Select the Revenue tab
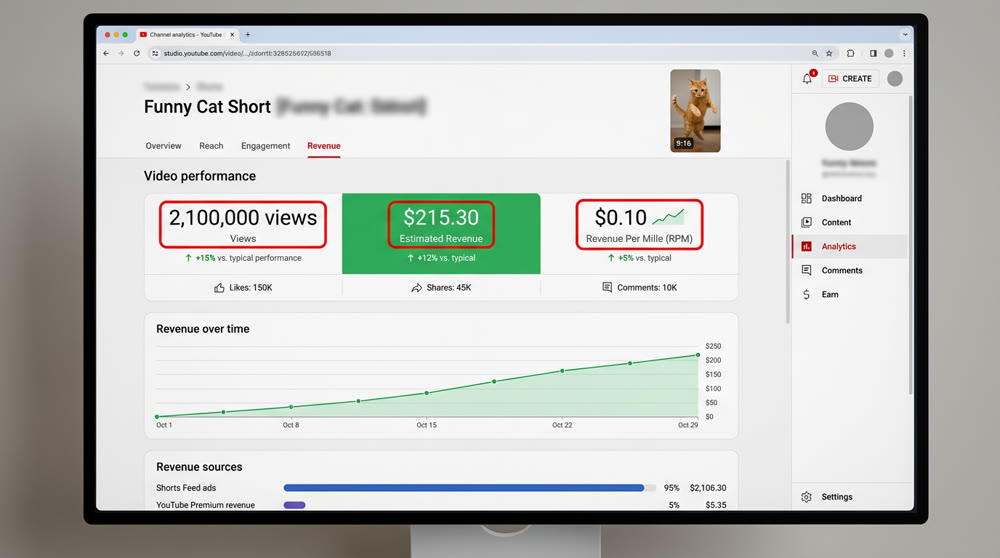The image size is (1000, 558). tap(324, 146)
